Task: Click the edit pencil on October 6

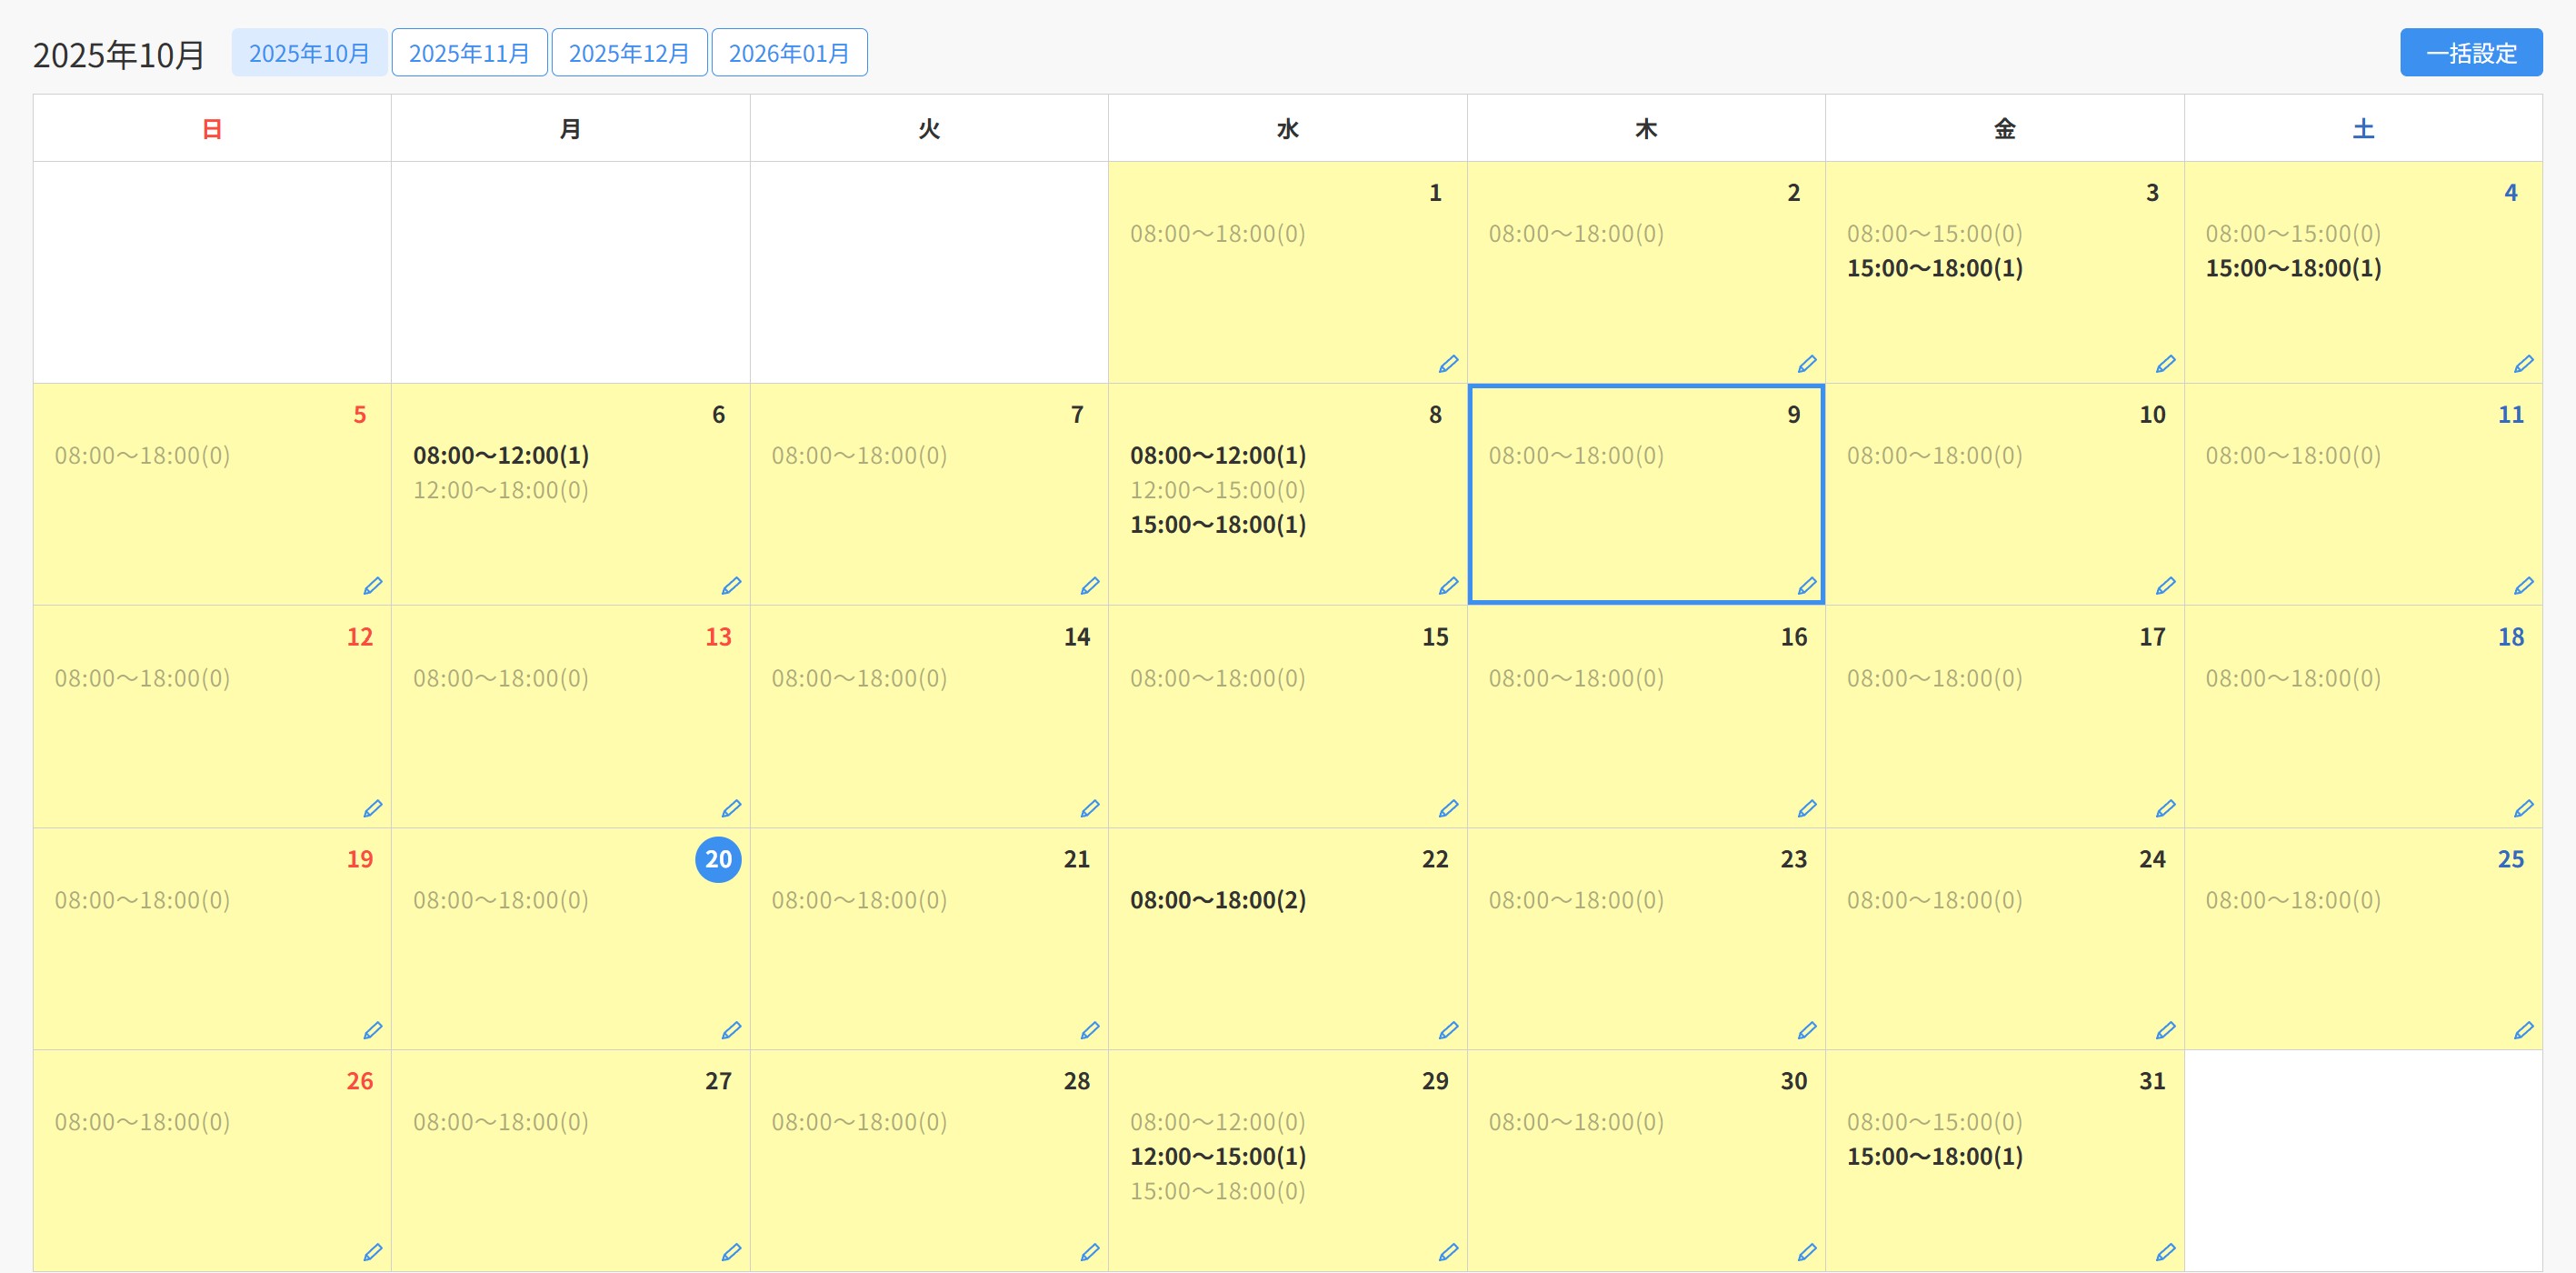Action: coord(731,586)
